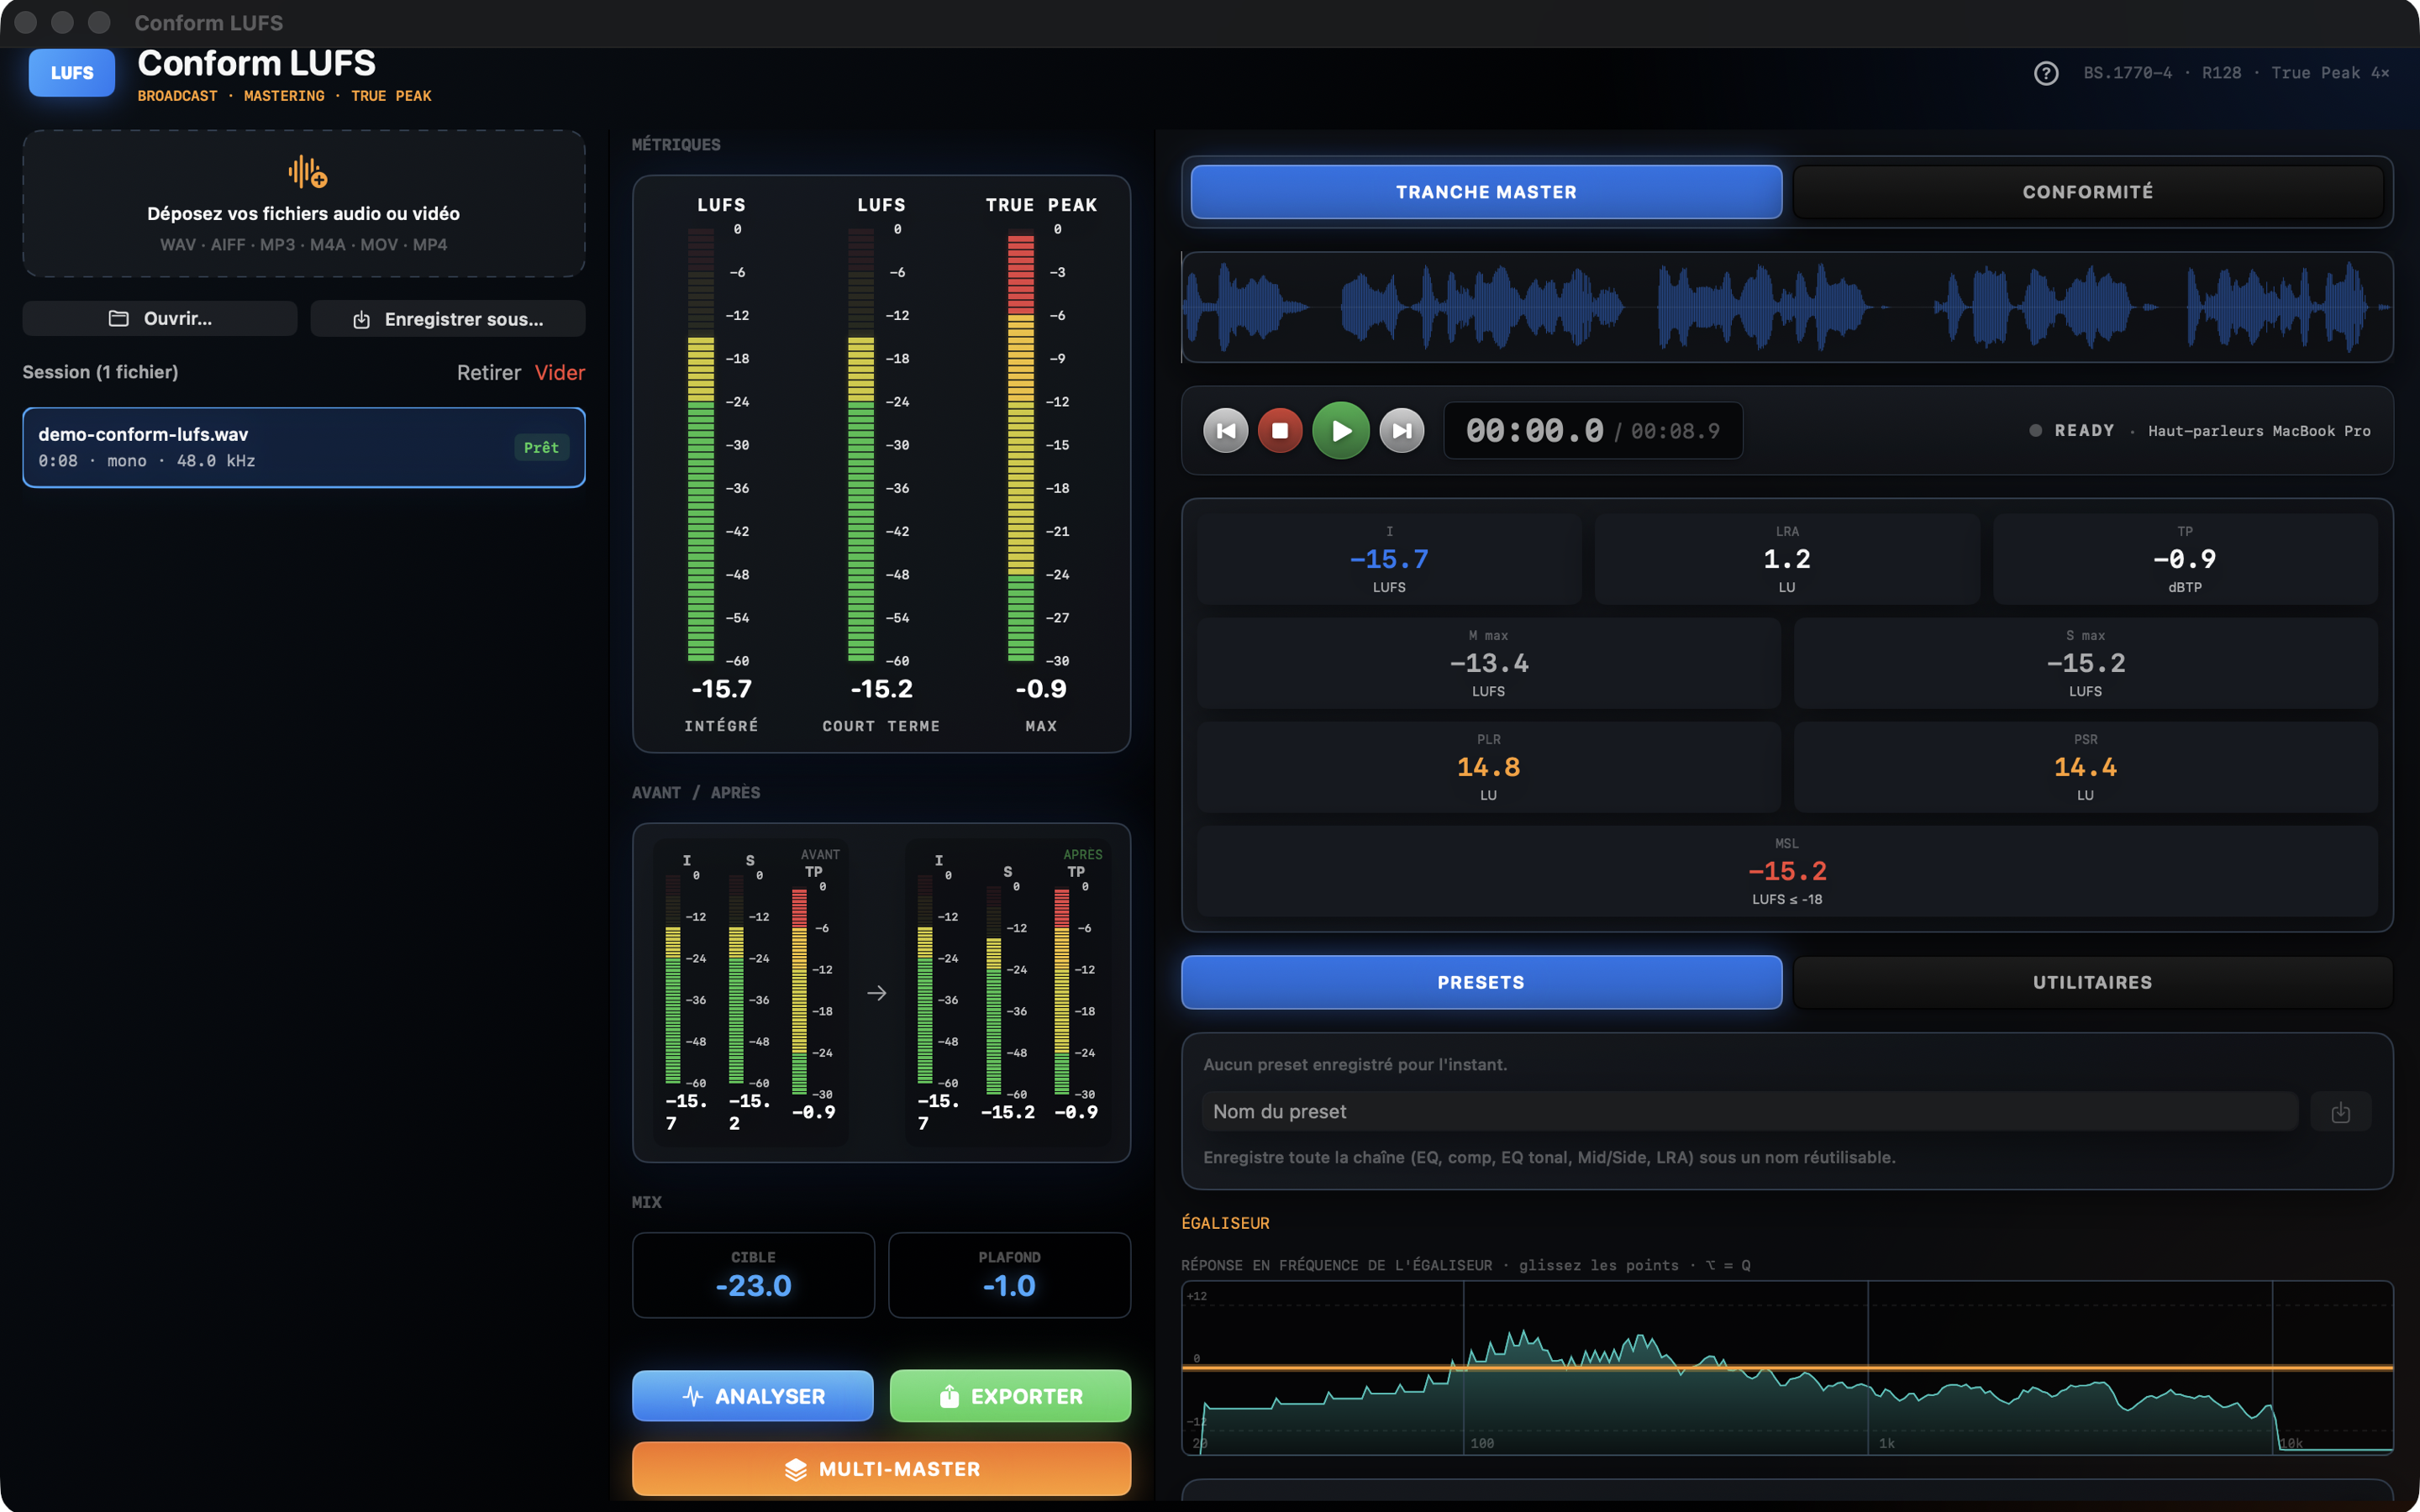The image size is (2420, 1512).
Task: Click the short-term LUFS meter bar
Action: pos(861,445)
